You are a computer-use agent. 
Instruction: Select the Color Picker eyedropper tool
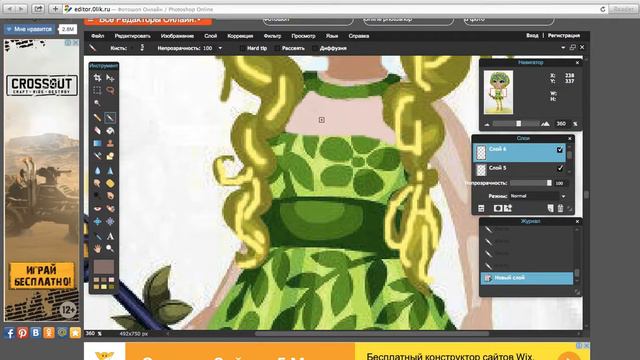[x=97, y=236]
